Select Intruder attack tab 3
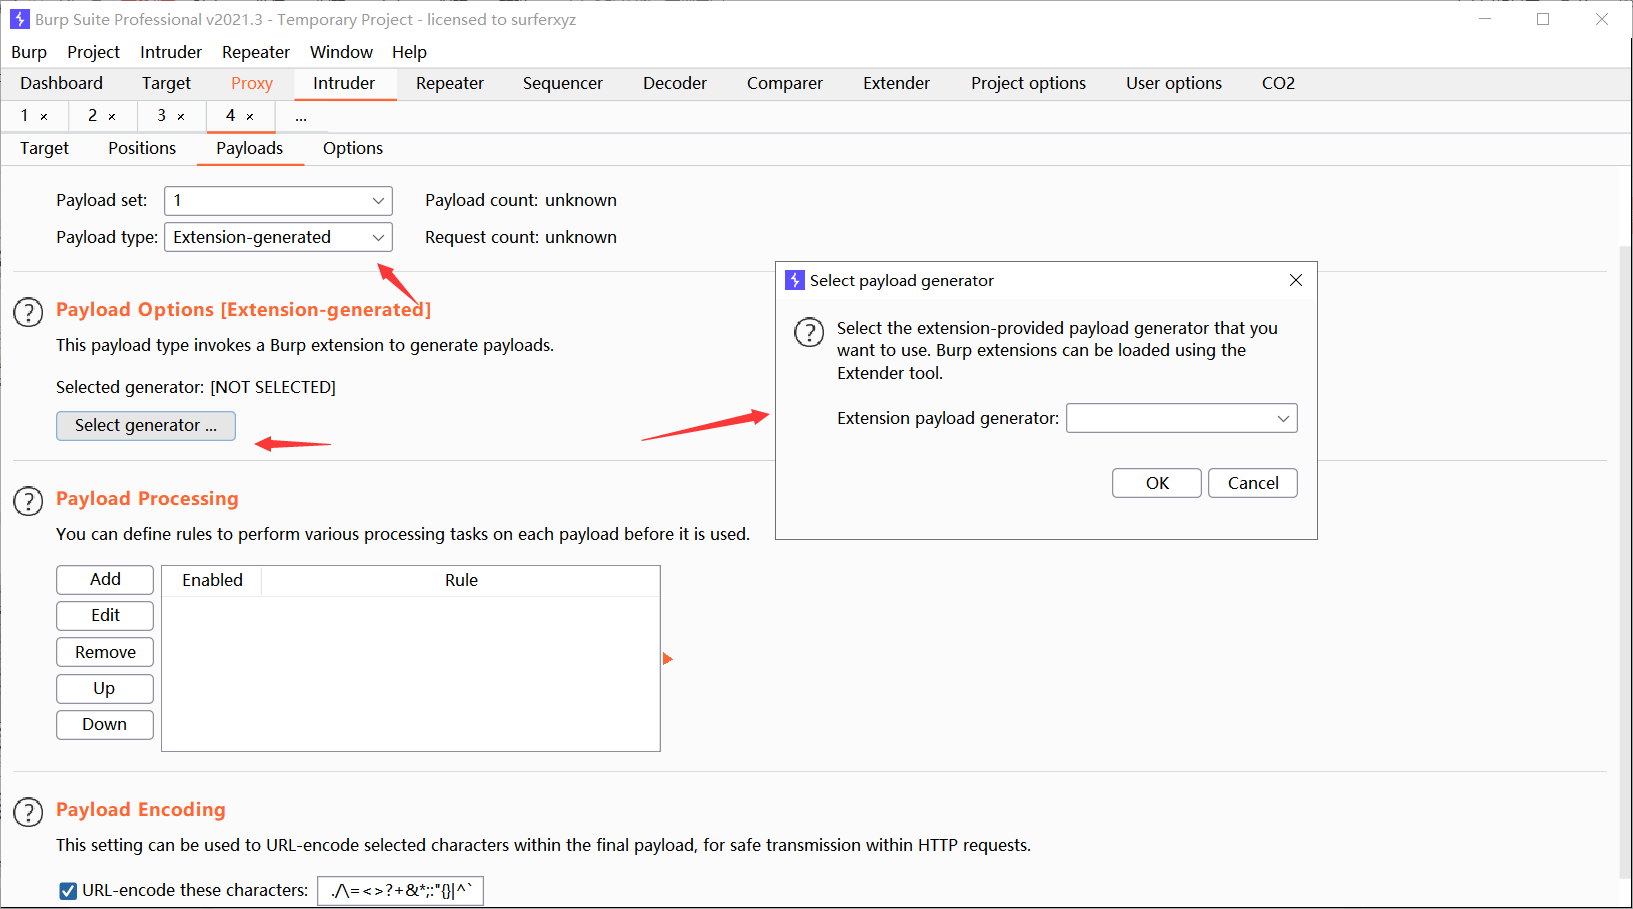 click(x=162, y=116)
